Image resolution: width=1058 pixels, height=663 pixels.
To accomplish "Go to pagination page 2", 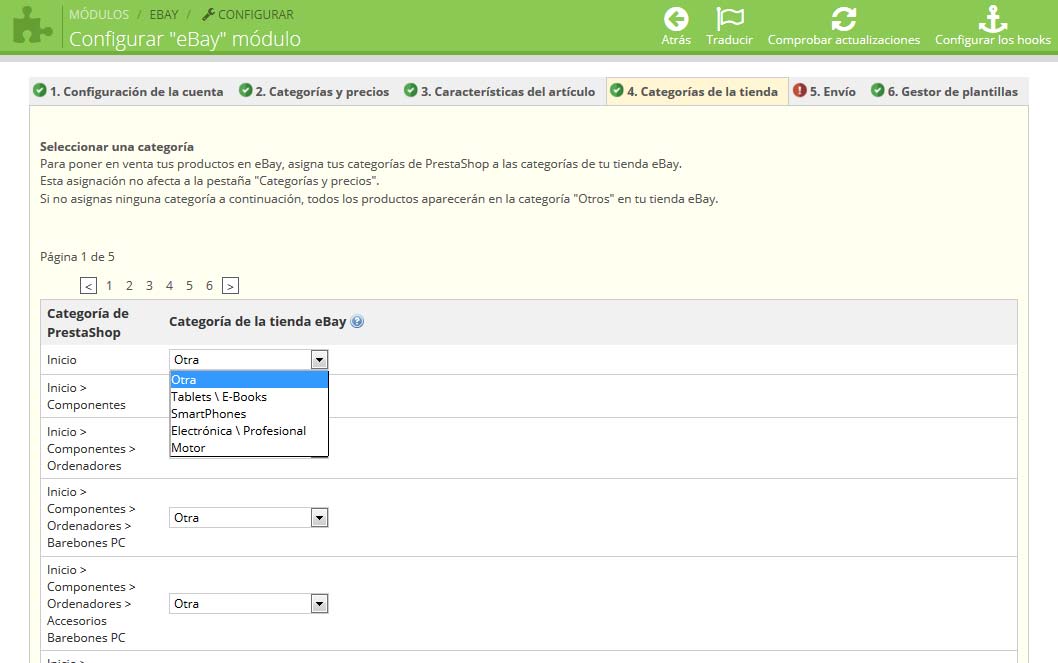I will [130, 286].
